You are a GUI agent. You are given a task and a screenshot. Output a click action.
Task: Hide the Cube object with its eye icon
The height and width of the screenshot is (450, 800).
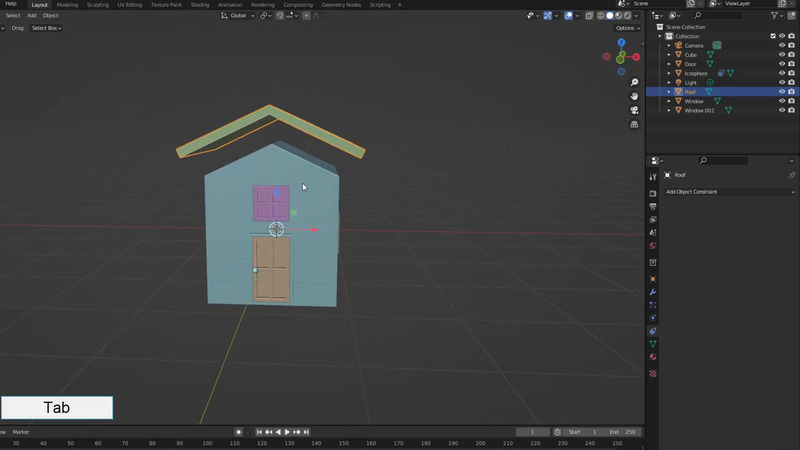782,55
